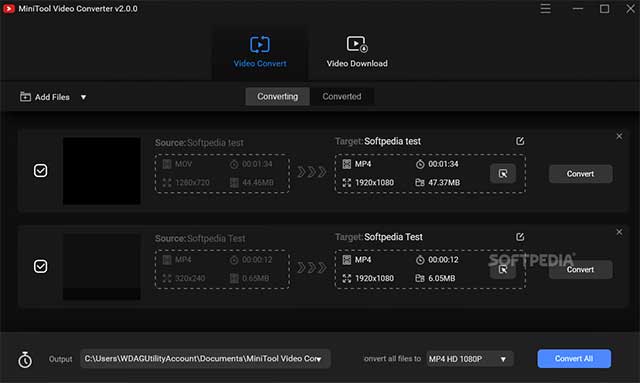The height and width of the screenshot is (383, 640).
Task: Convert the 00:01:34 Softpedia test file
Action: click(580, 174)
